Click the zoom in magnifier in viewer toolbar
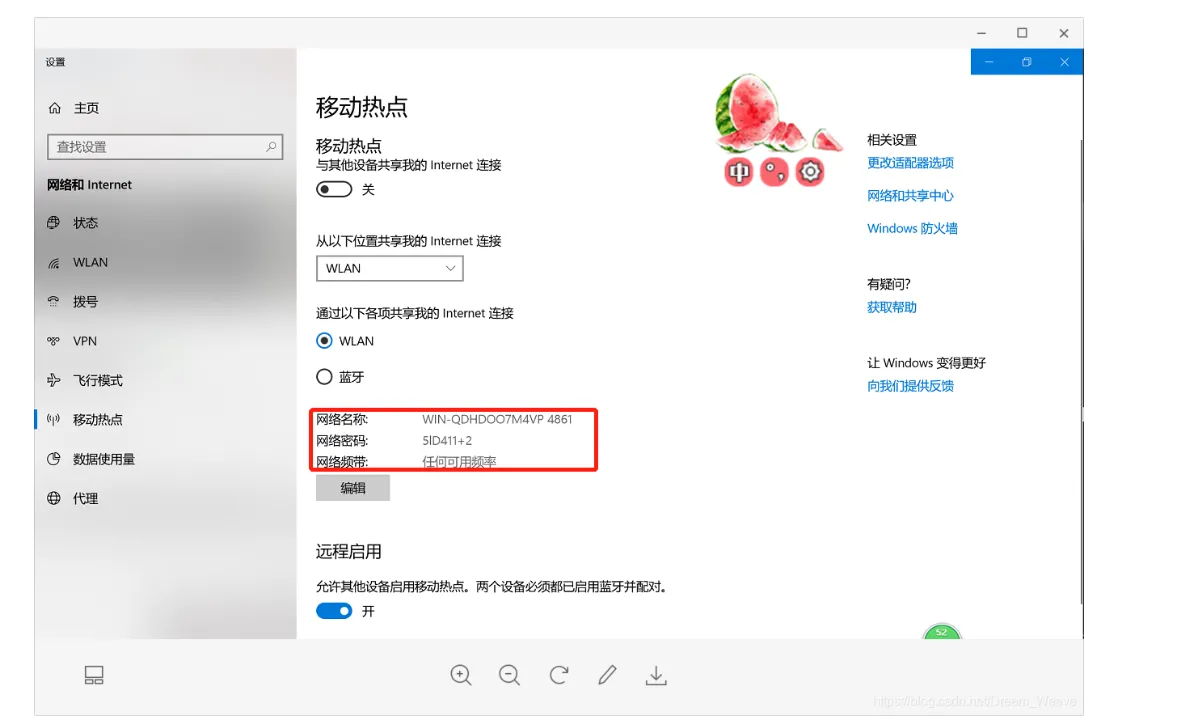Screen dimensions: 1190x724 pyautogui.click(x=461, y=675)
